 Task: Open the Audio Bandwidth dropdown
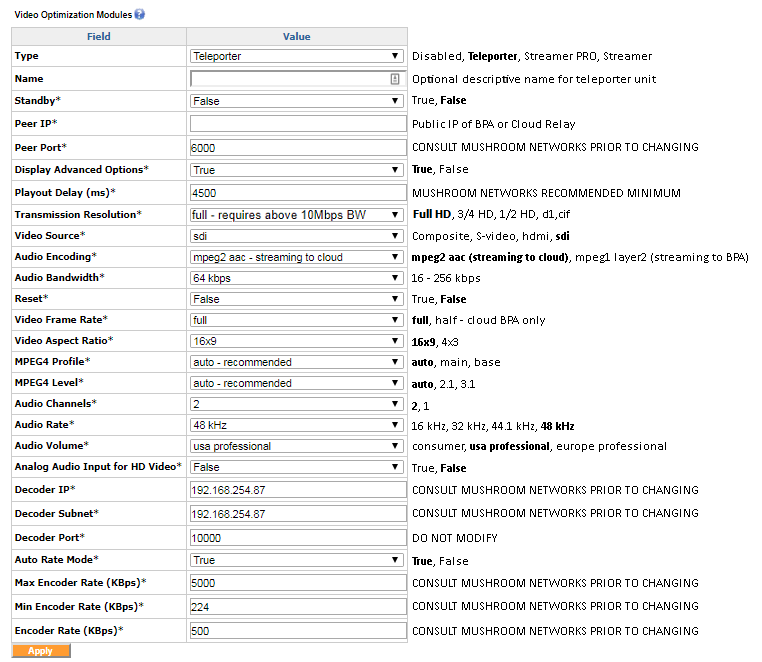pyautogui.click(x=296, y=278)
